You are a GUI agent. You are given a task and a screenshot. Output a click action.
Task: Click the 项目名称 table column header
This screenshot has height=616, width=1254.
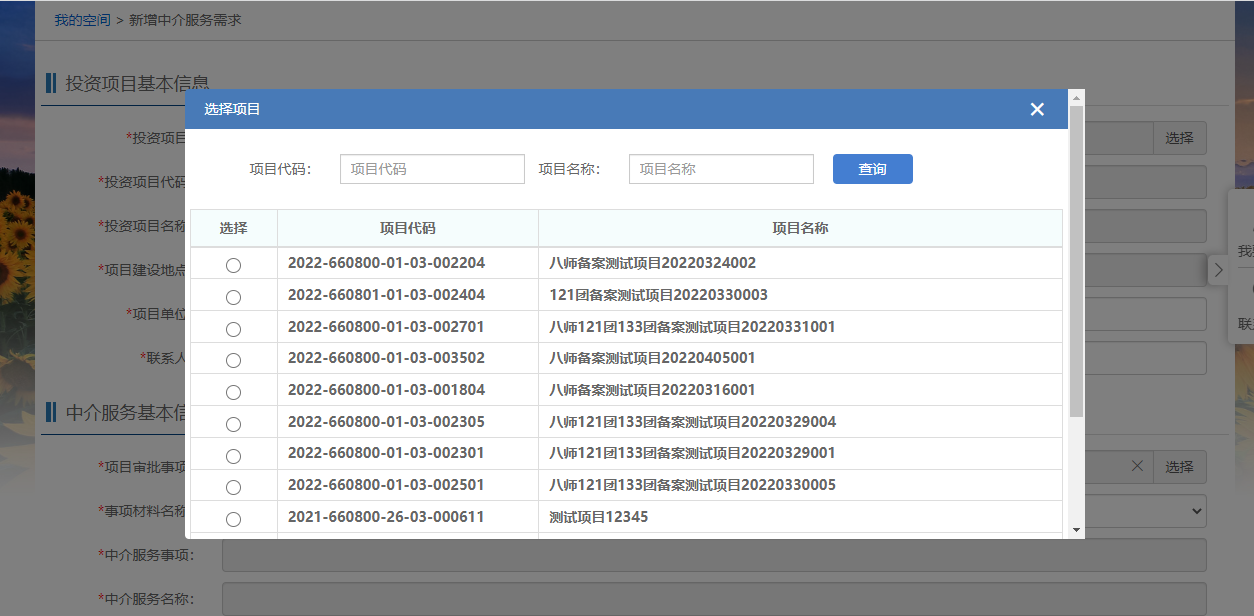(x=800, y=228)
